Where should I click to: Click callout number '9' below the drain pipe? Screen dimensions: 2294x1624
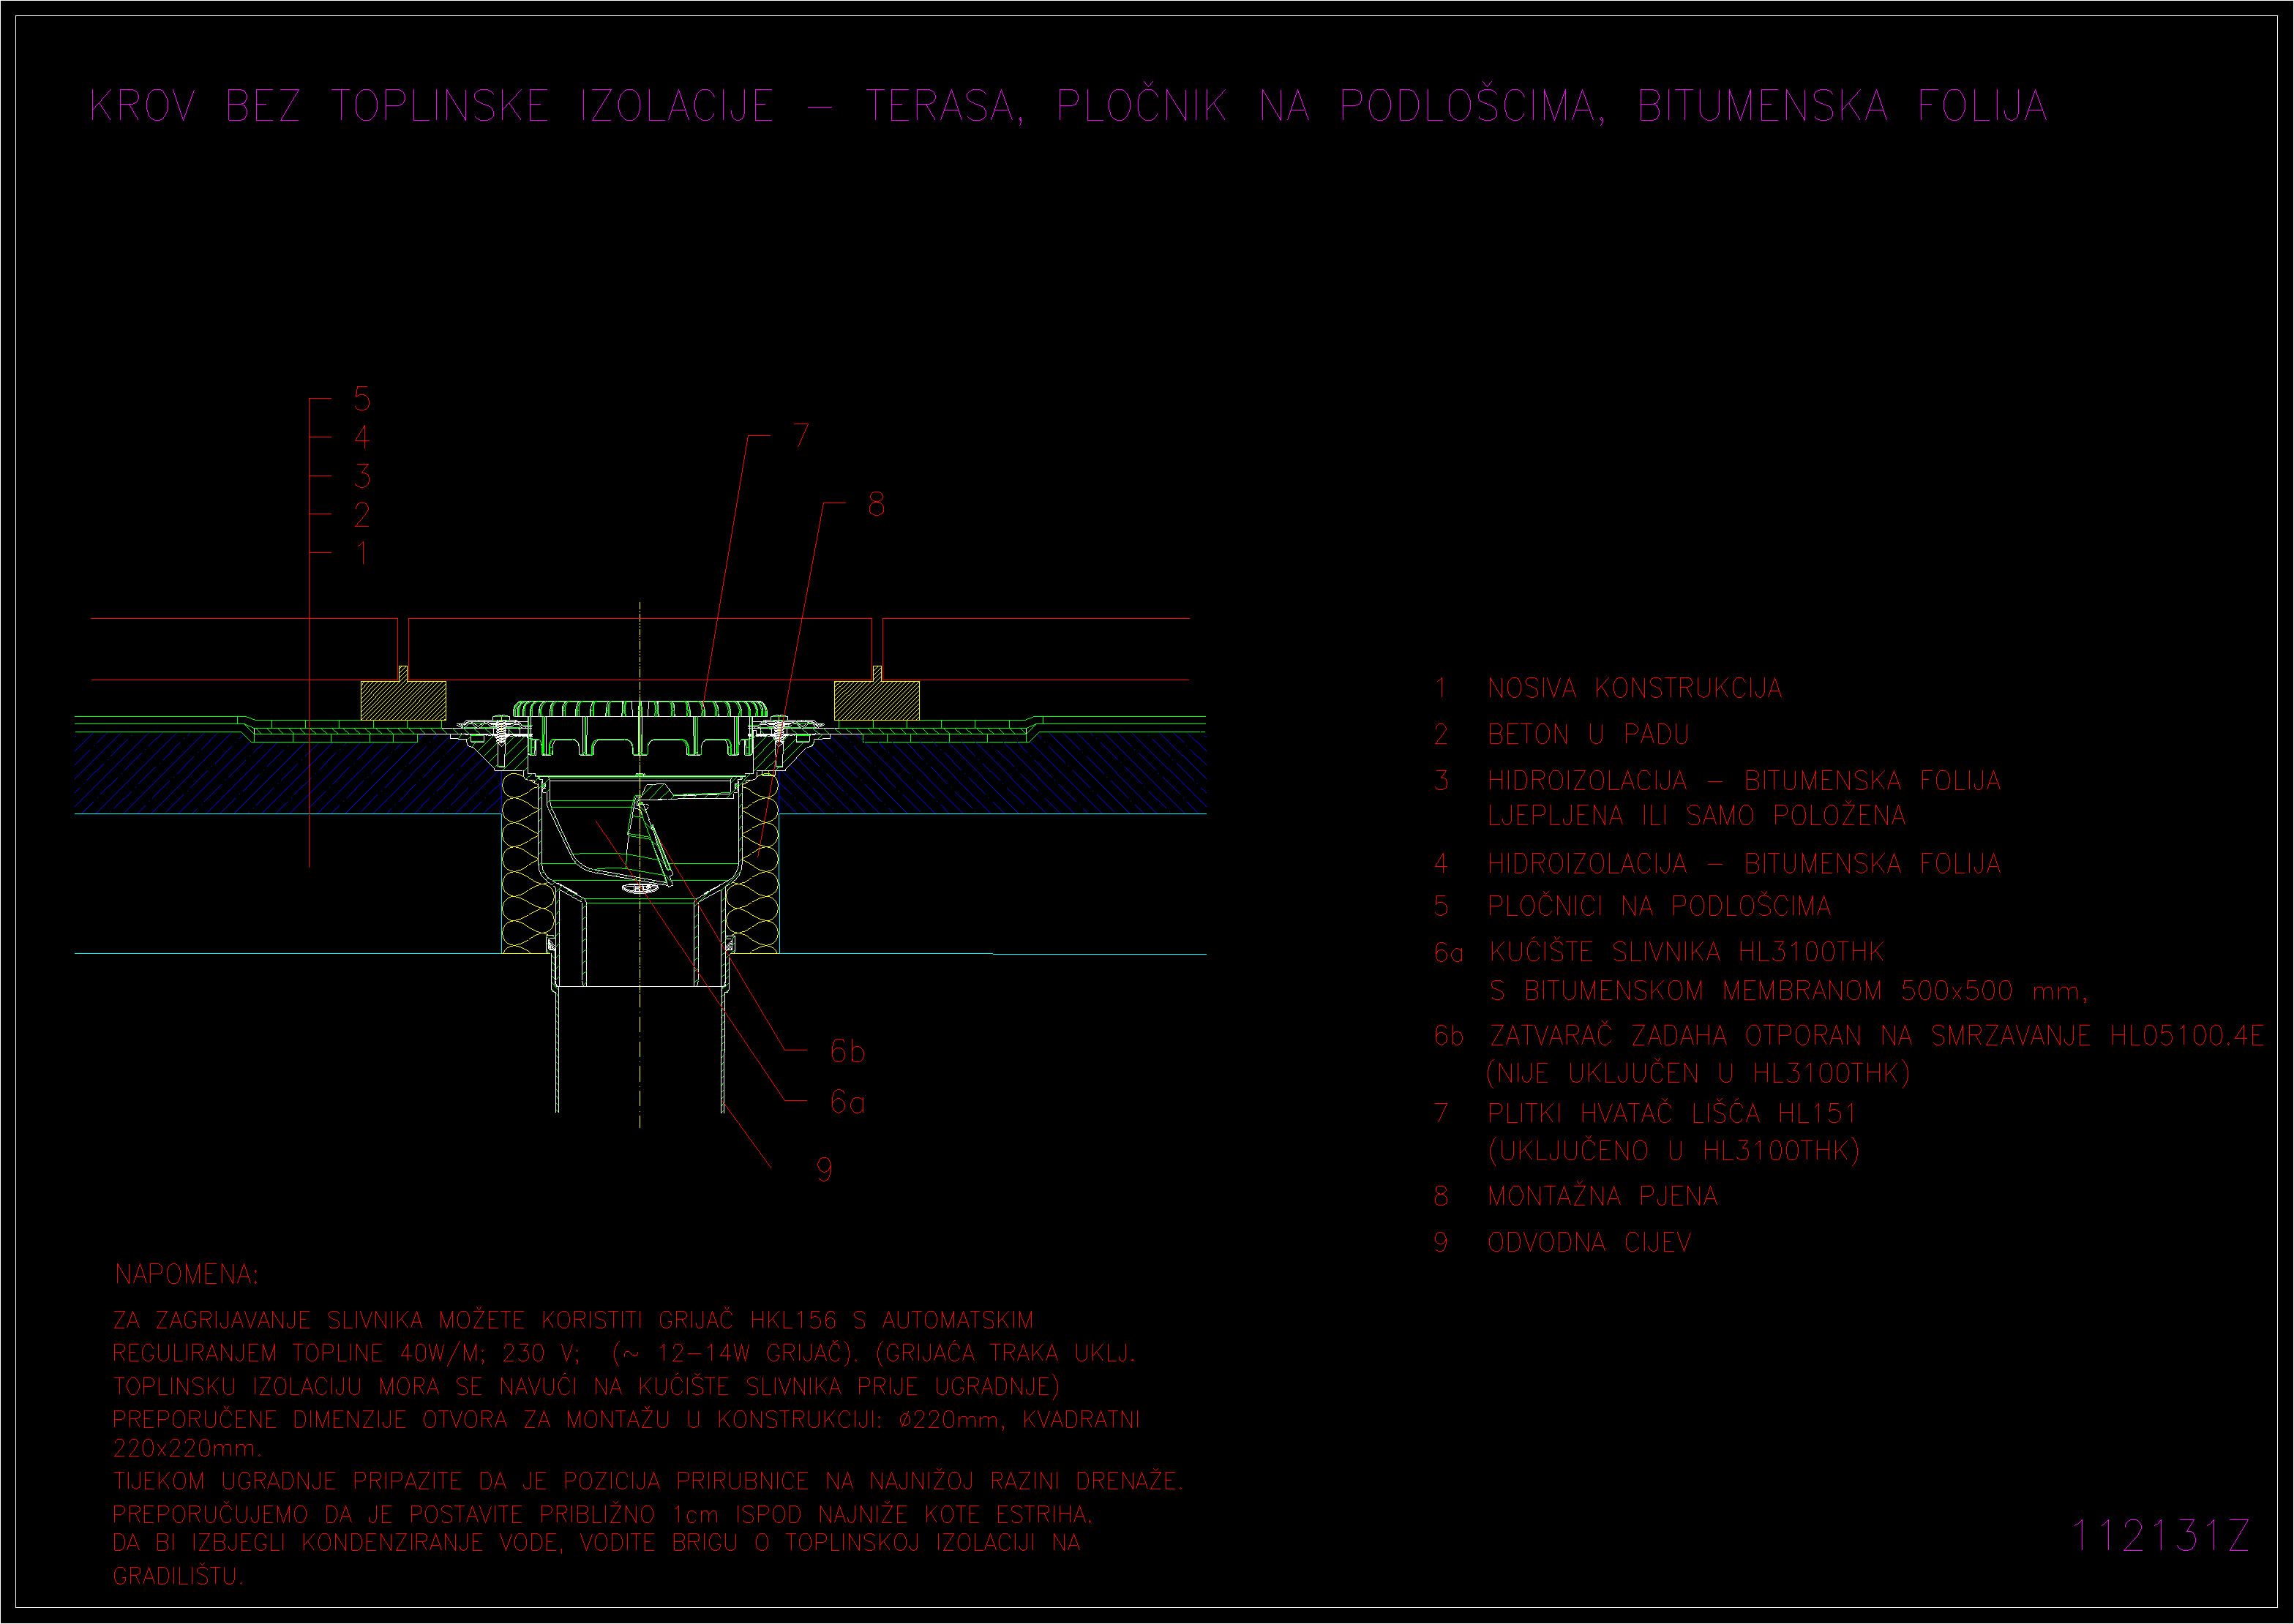tap(824, 1169)
